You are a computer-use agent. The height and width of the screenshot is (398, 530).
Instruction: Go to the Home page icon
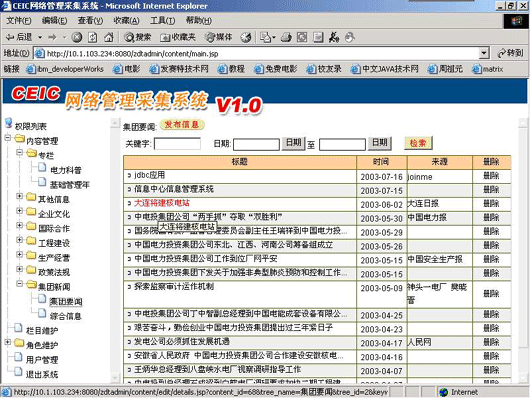(109, 37)
